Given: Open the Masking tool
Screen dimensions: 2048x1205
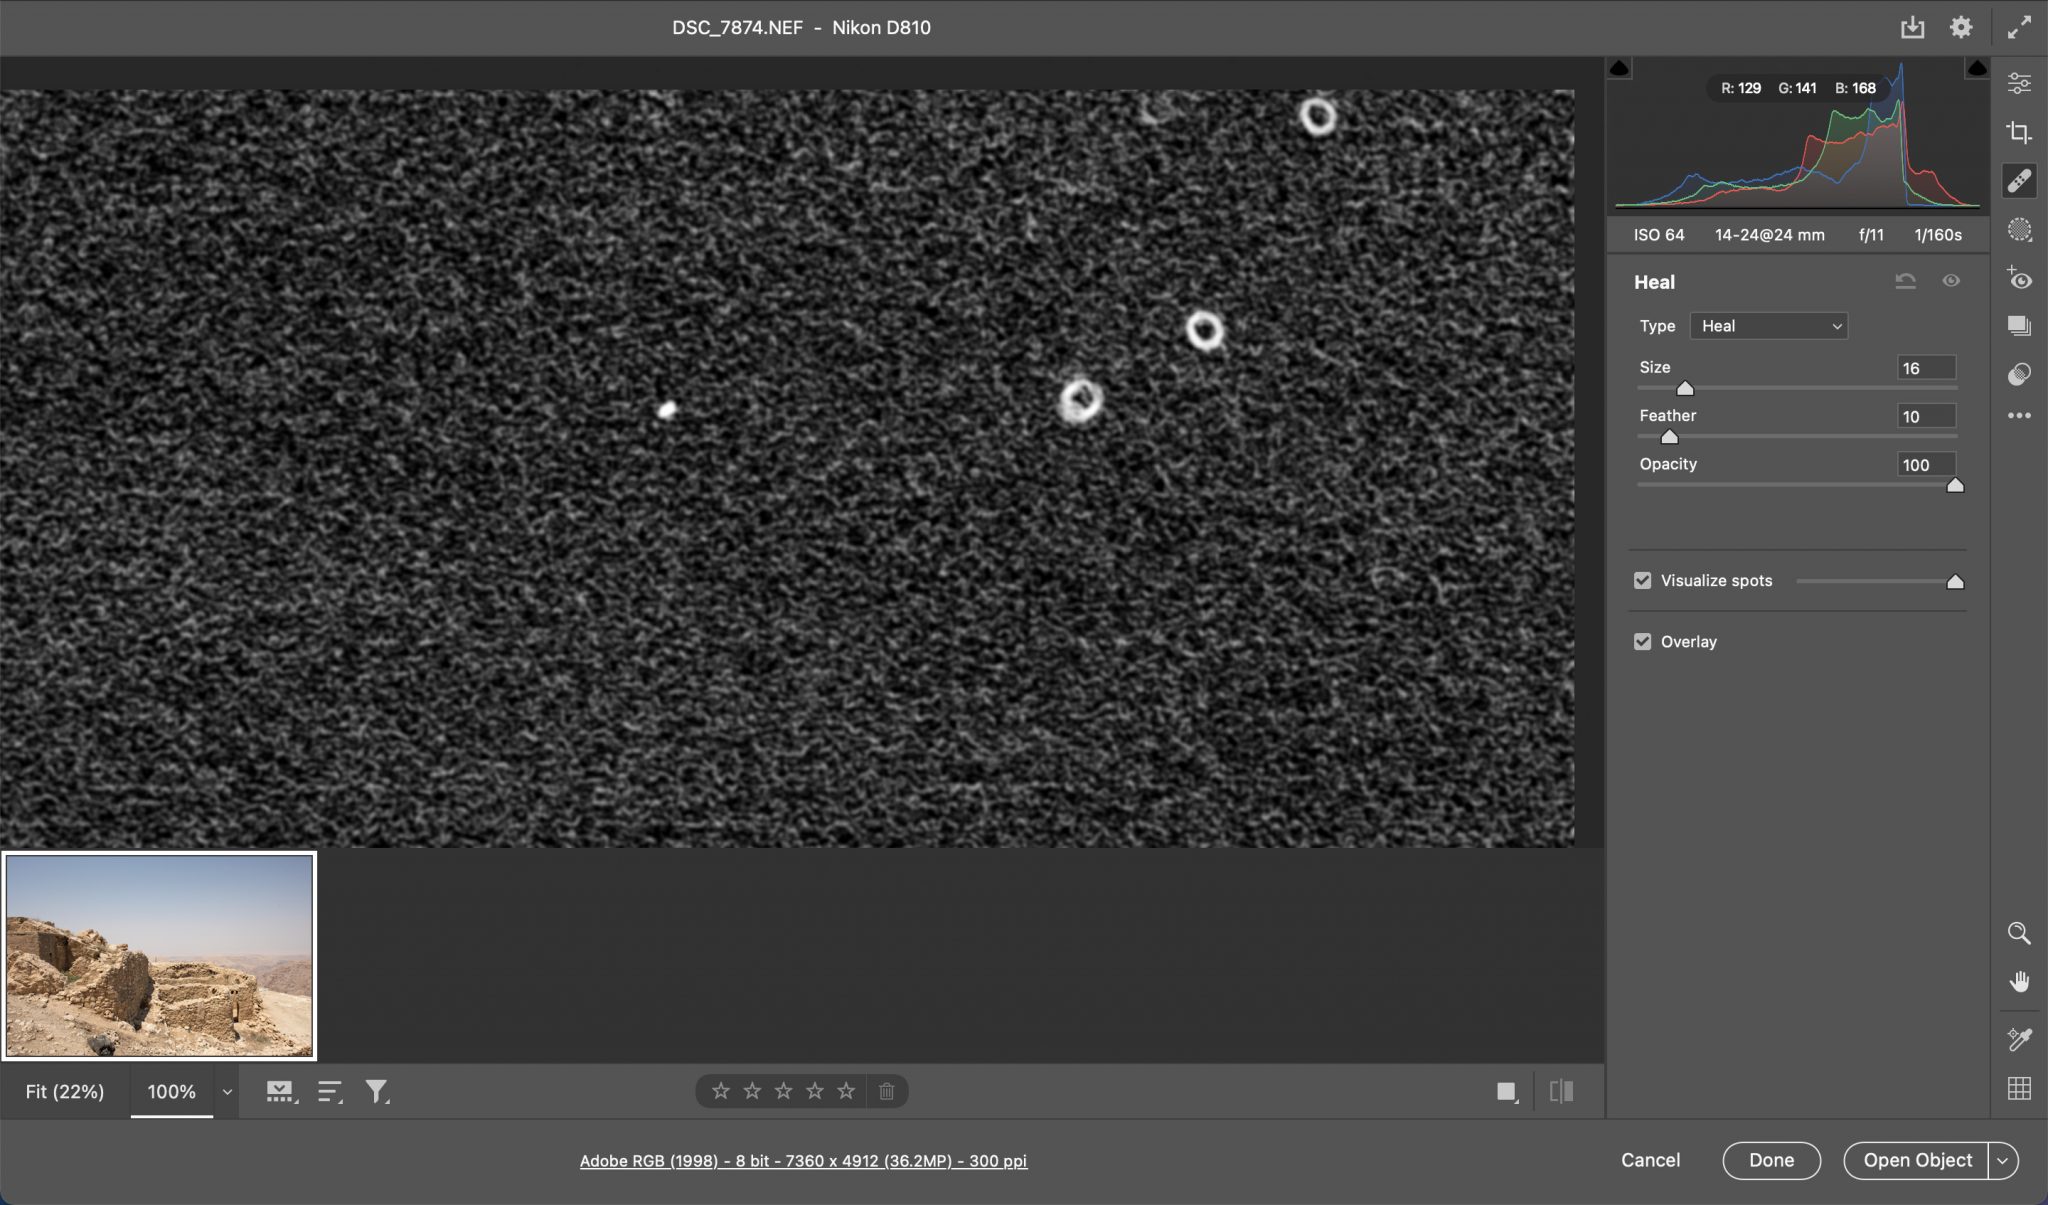Looking at the screenshot, I should point(2021,230).
